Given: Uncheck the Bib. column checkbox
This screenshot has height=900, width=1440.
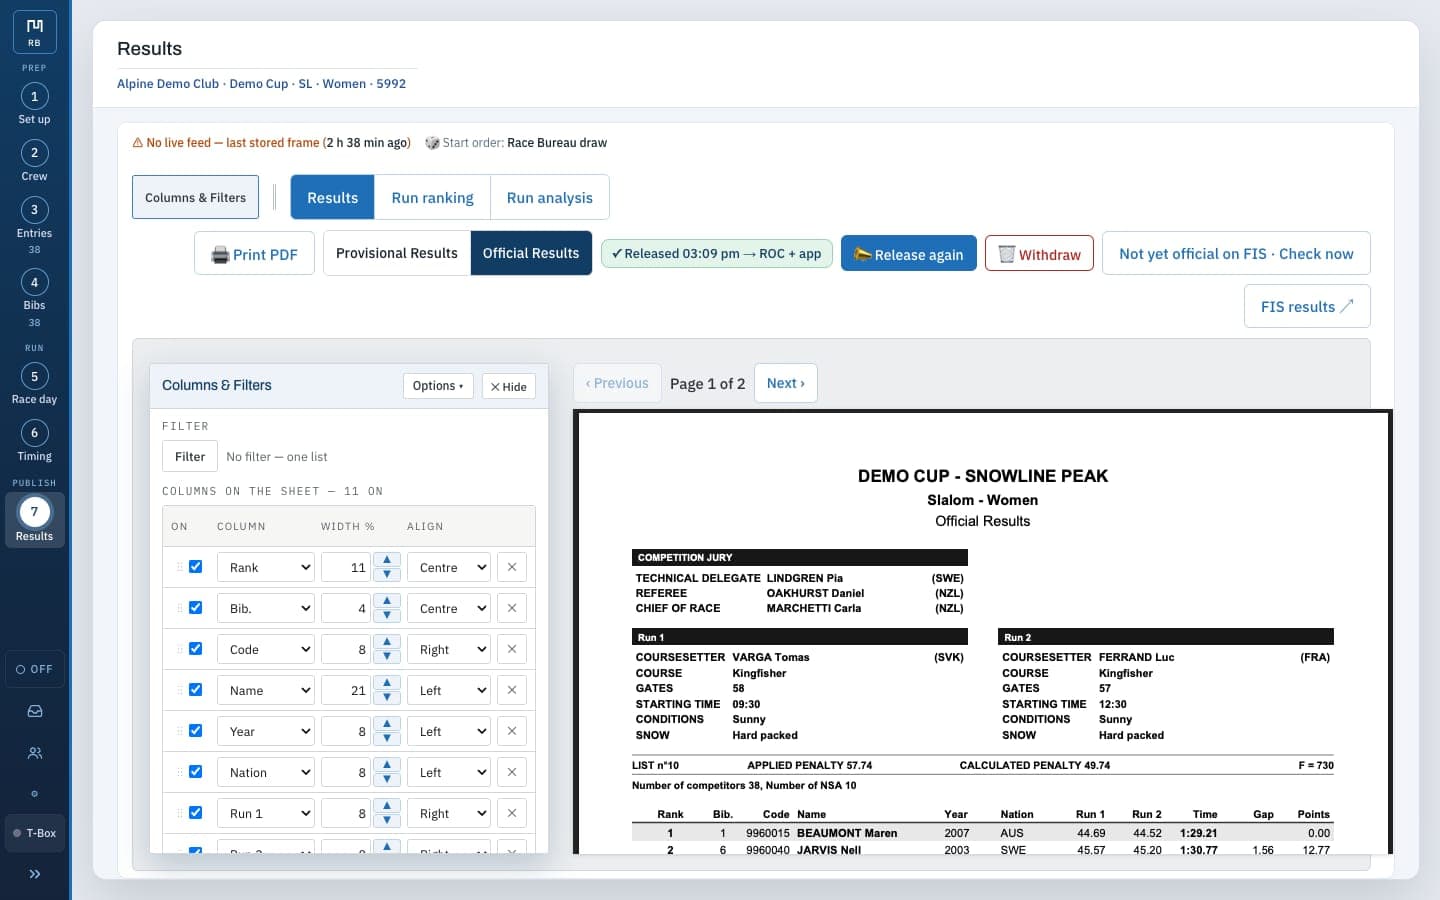Looking at the screenshot, I should click(196, 607).
